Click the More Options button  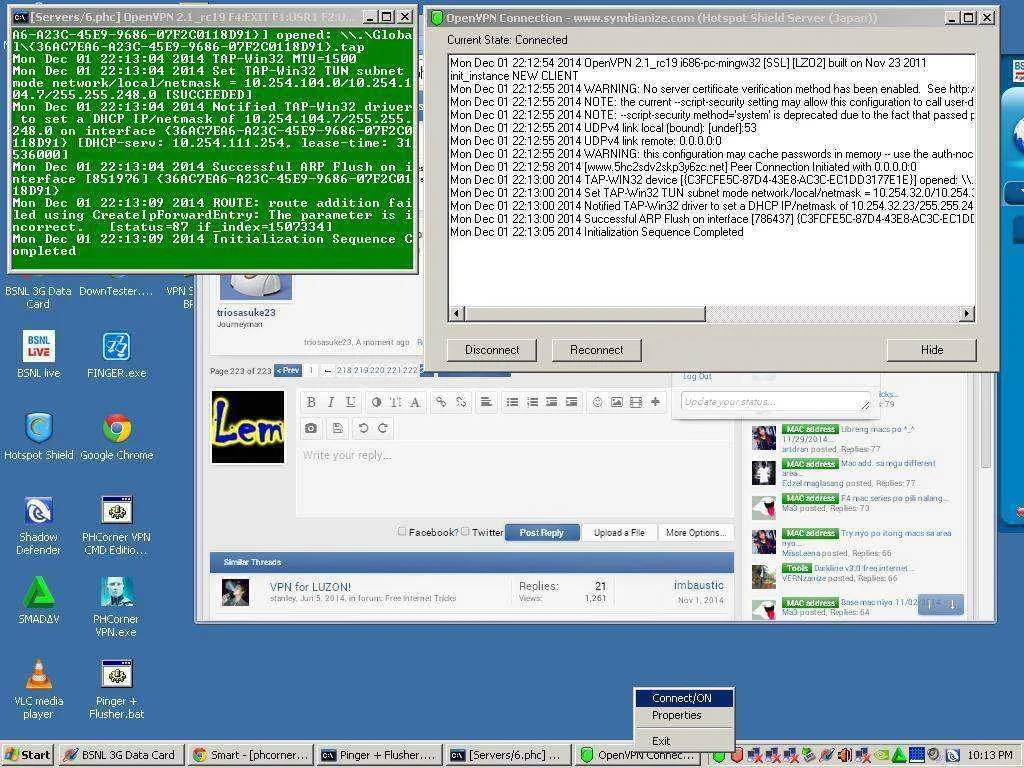[696, 533]
